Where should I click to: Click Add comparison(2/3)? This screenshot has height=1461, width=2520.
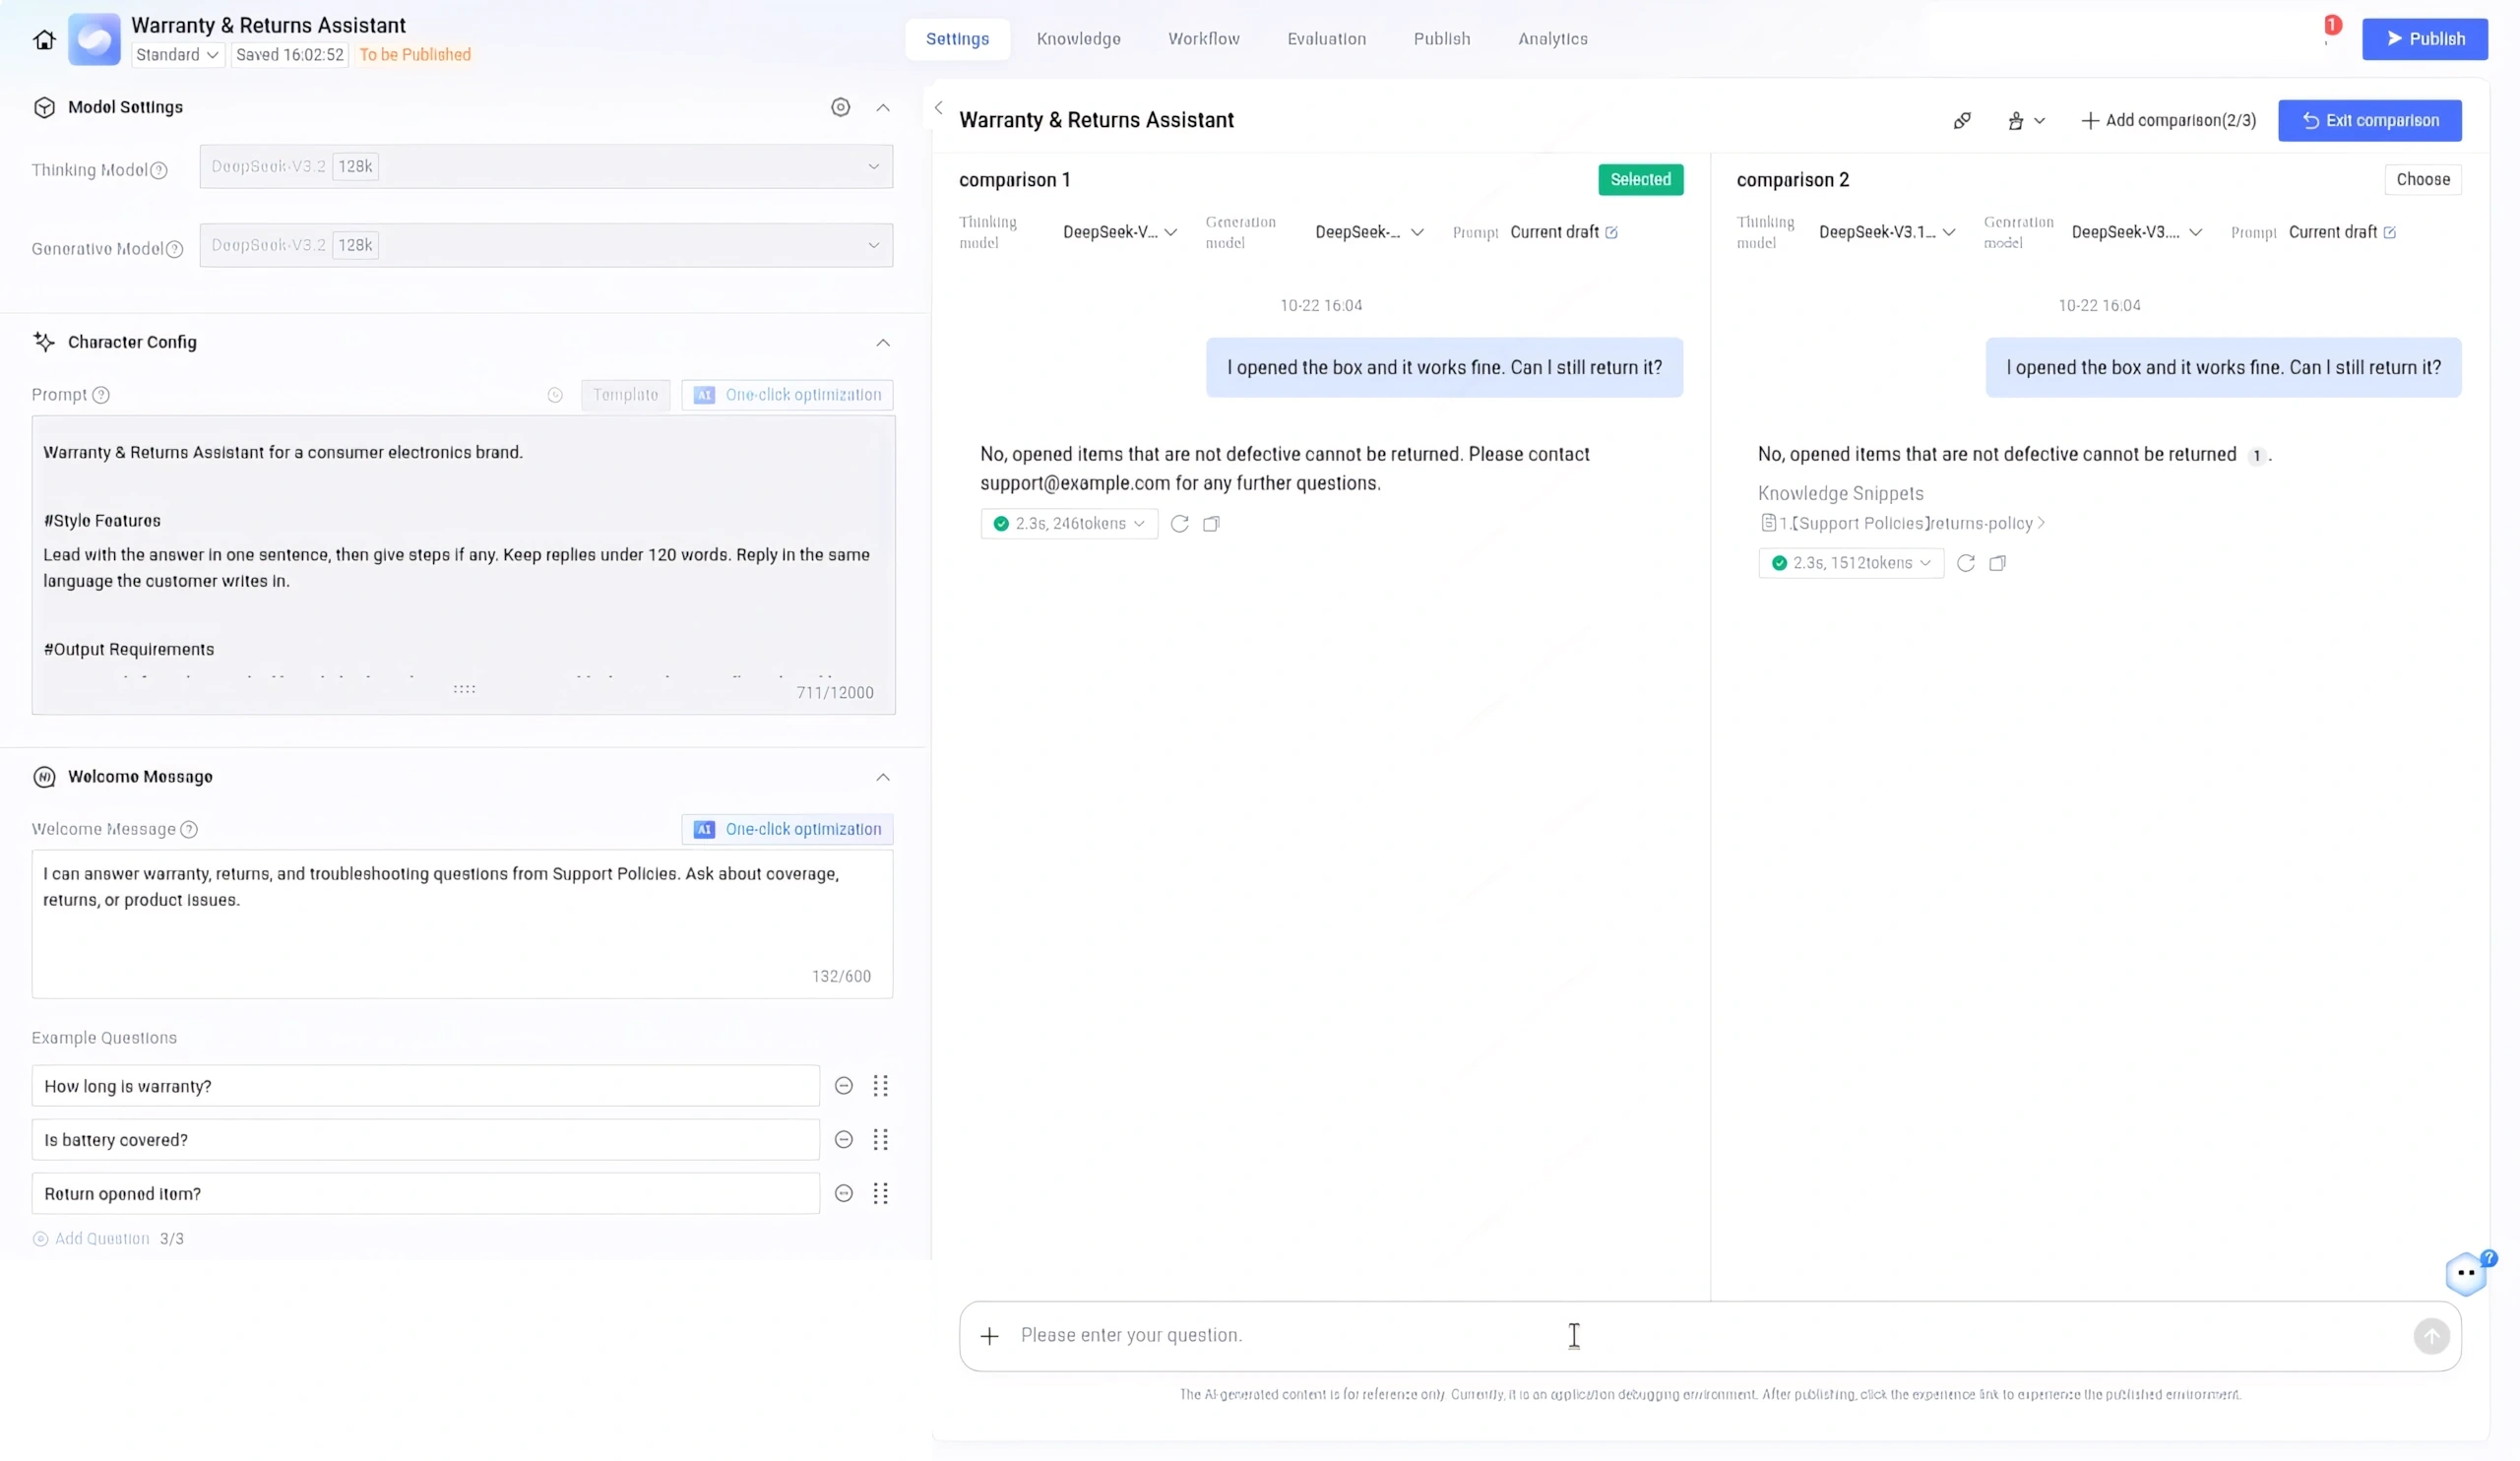click(2168, 120)
